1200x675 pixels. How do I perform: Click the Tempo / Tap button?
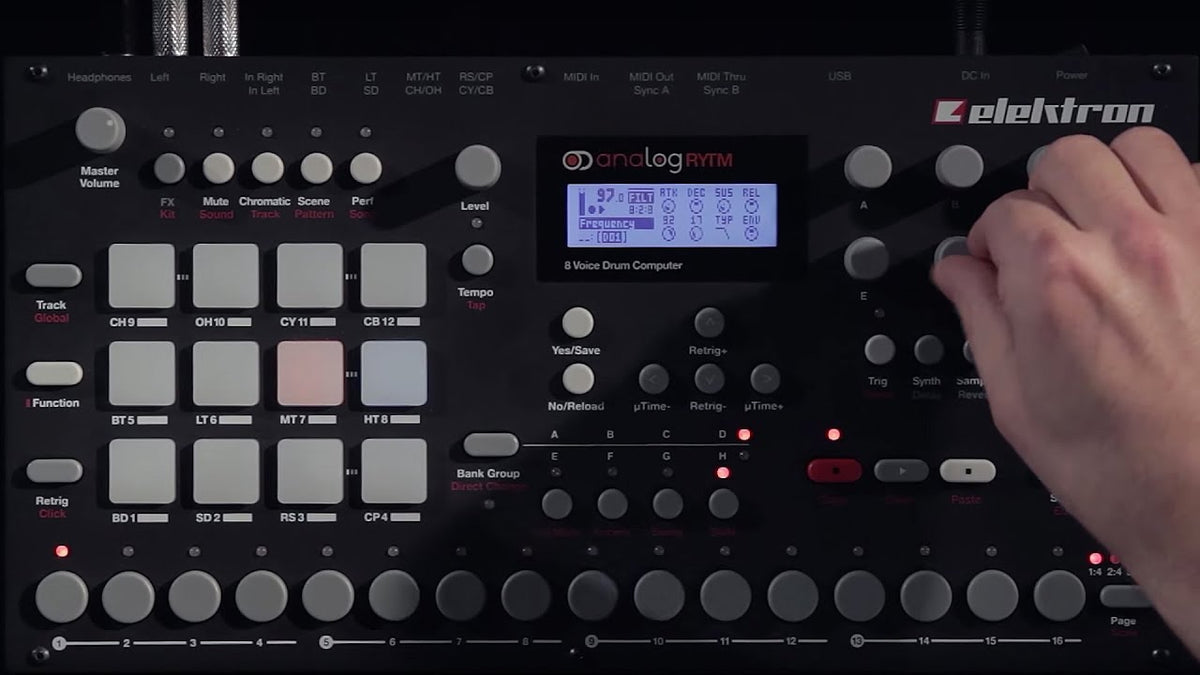tap(477, 260)
